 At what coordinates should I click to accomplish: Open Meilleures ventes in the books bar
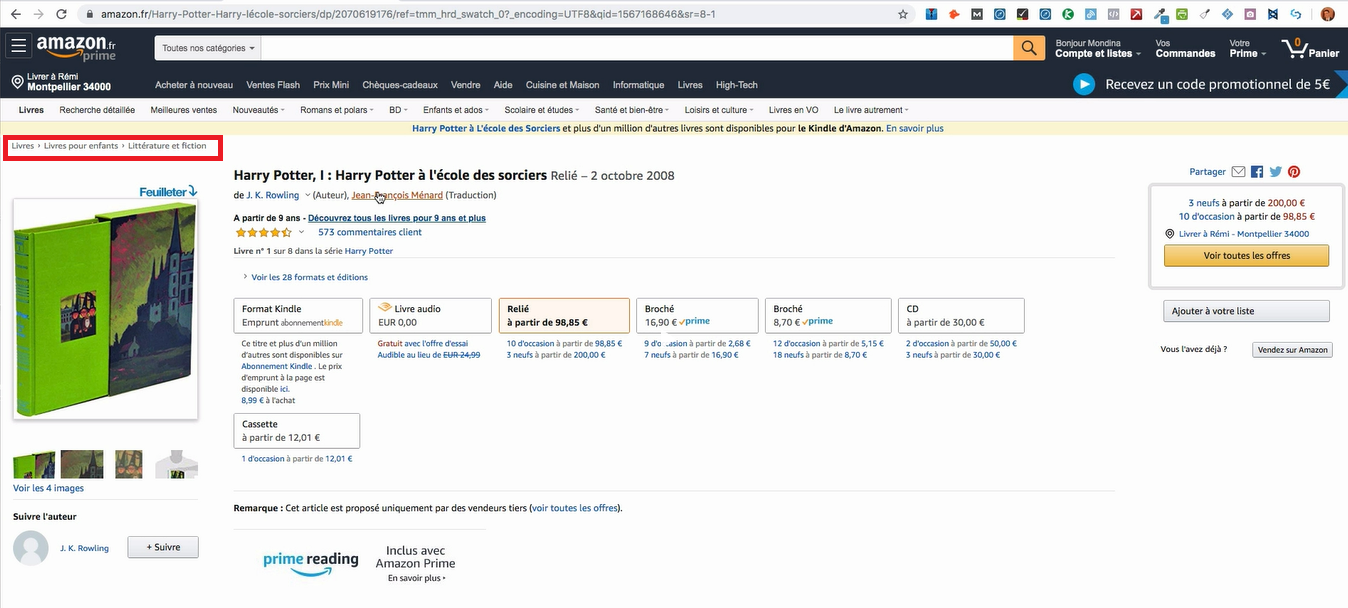click(183, 110)
